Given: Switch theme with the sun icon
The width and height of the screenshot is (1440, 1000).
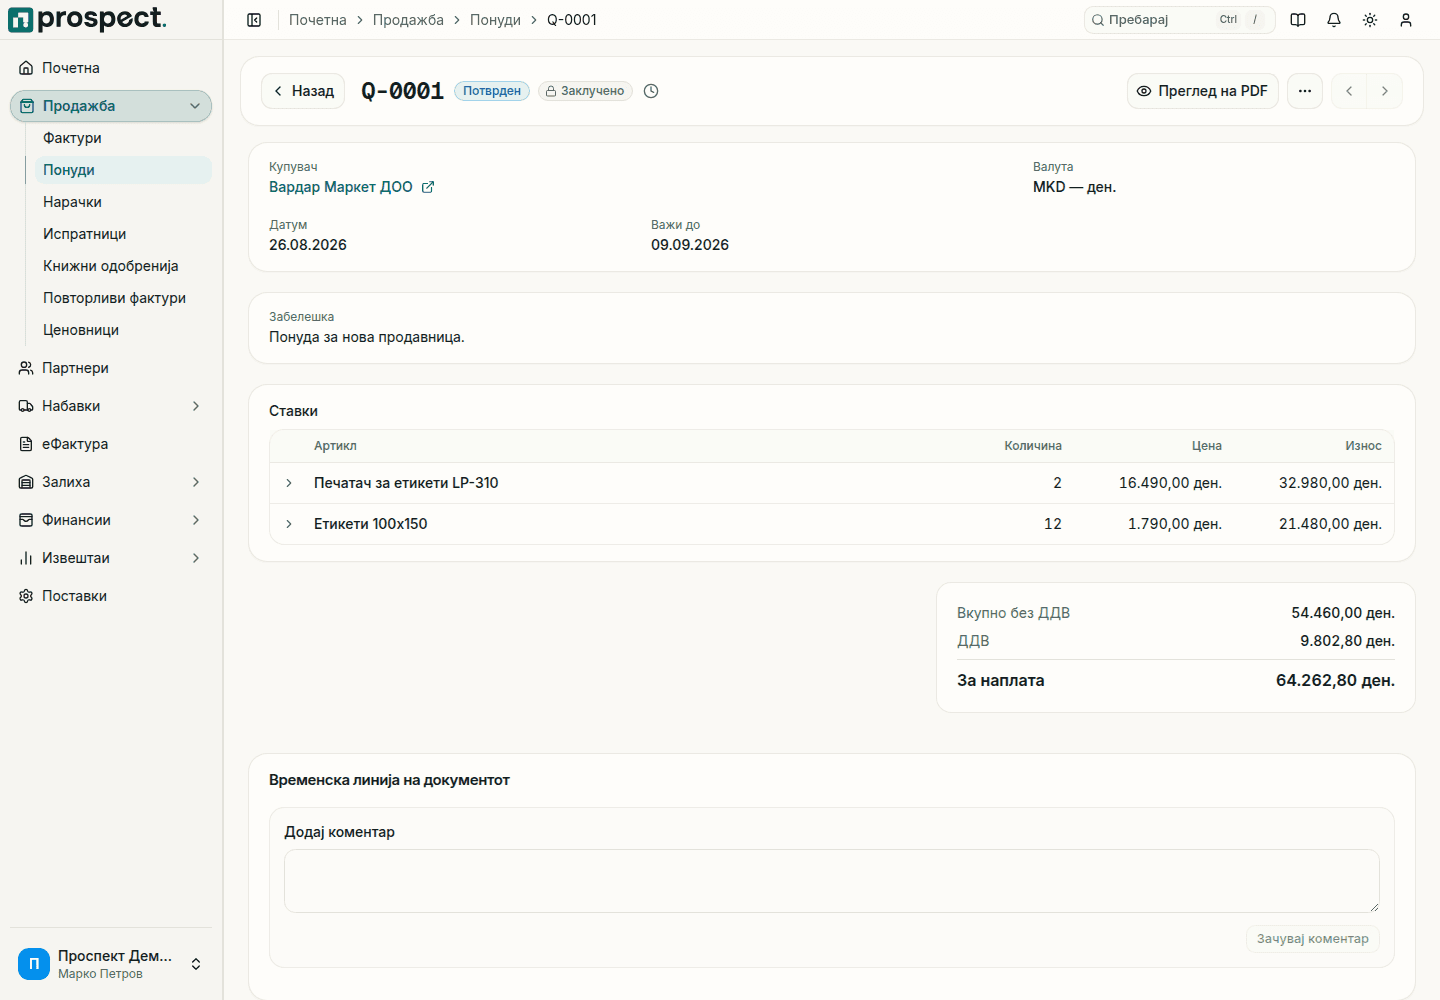Looking at the screenshot, I should click(x=1370, y=20).
